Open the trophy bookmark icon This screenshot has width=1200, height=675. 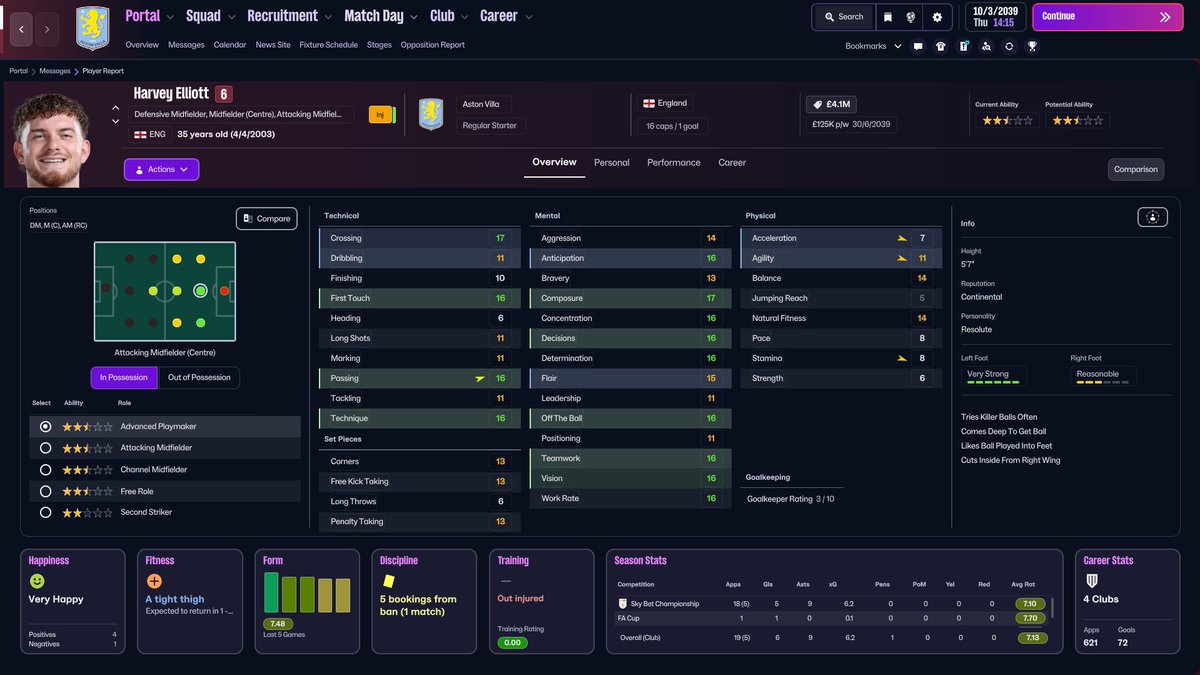pos(1032,46)
